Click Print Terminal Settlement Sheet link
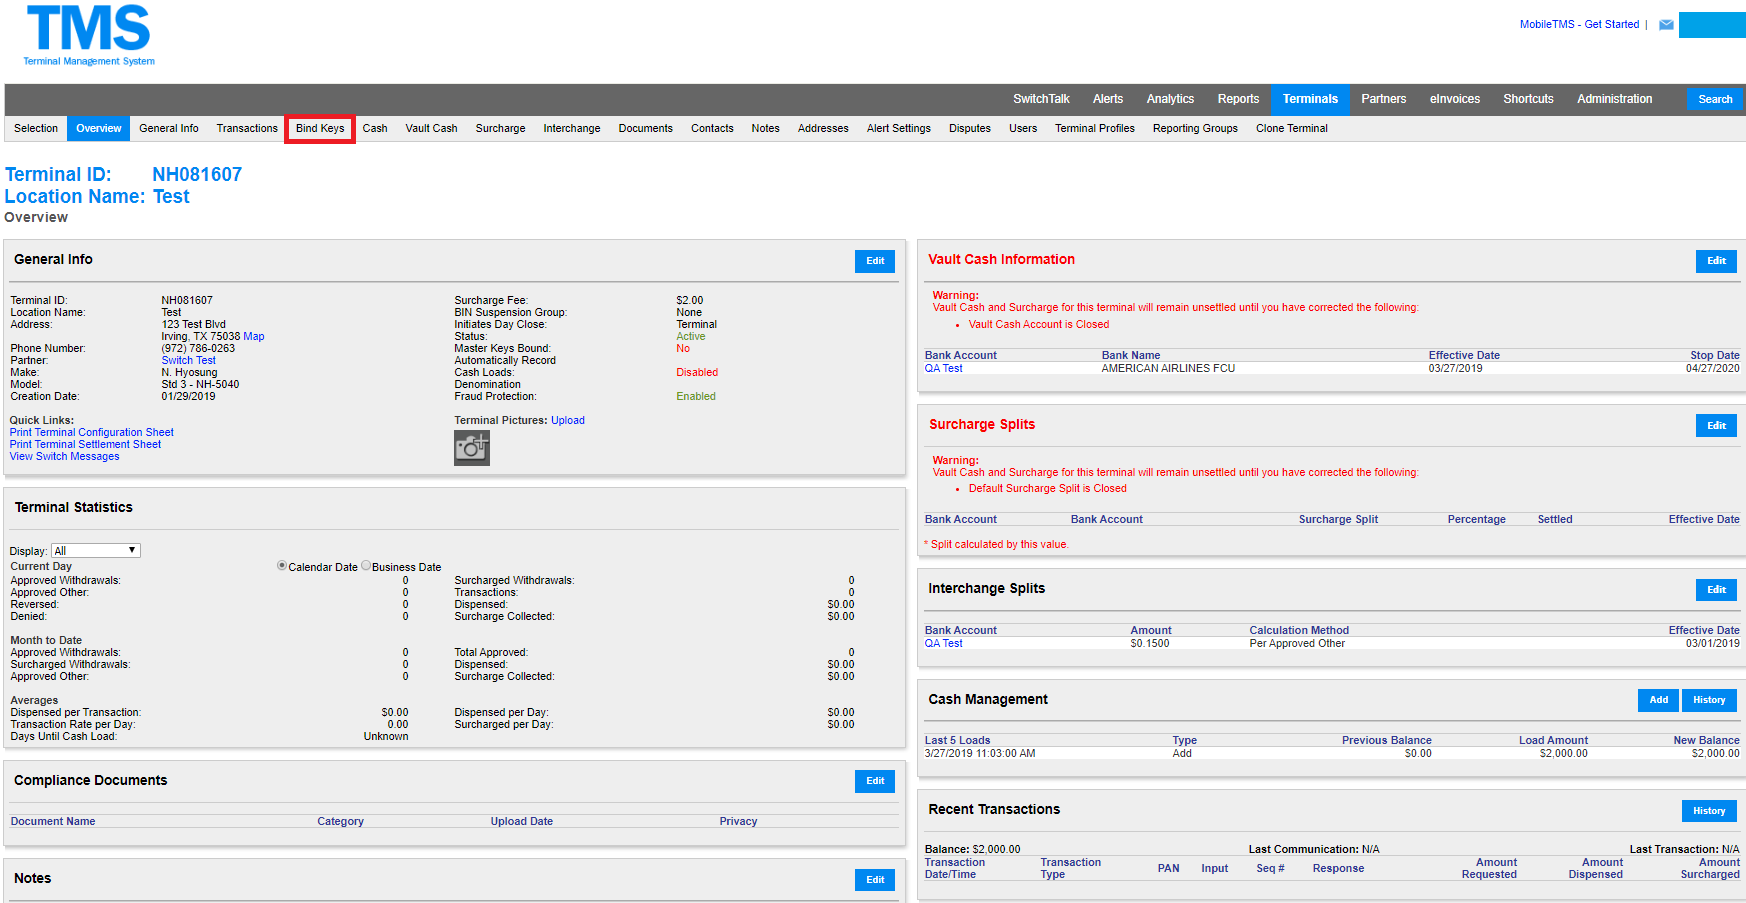 [85, 444]
